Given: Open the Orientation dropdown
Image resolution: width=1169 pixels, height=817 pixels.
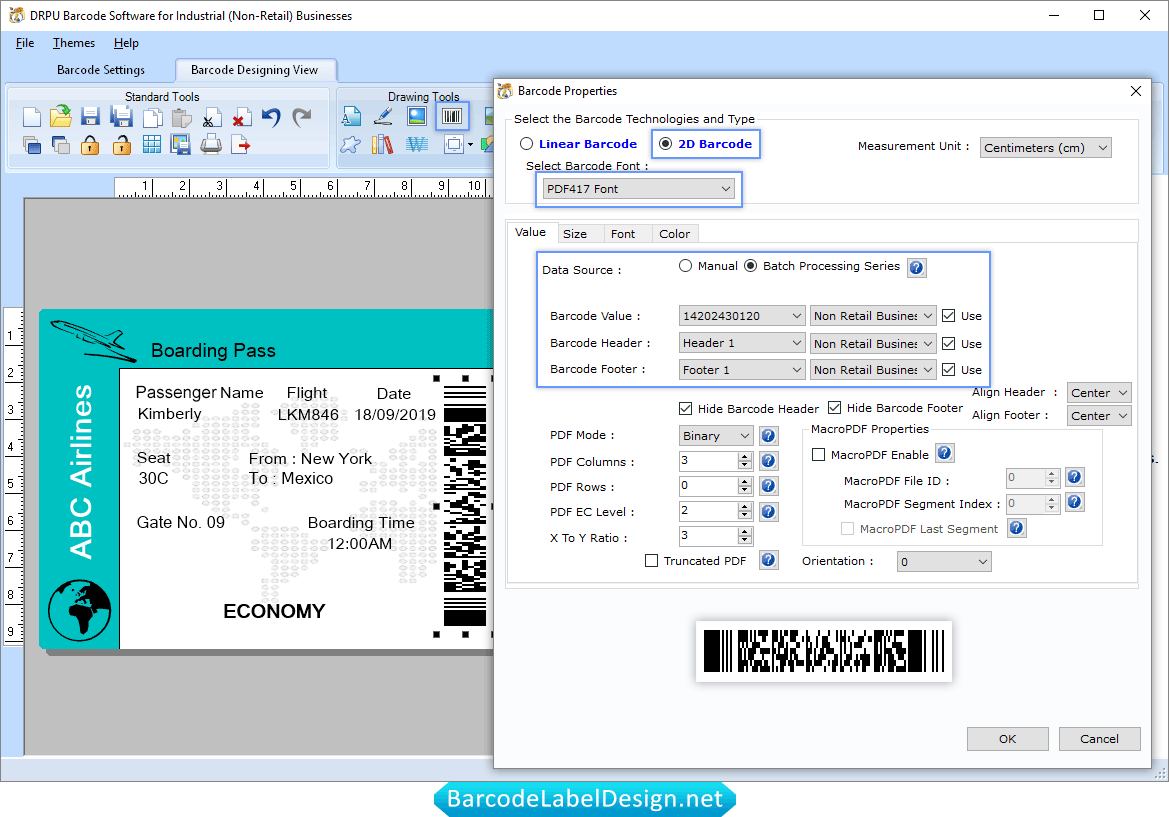Looking at the screenshot, I should click(944, 561).
